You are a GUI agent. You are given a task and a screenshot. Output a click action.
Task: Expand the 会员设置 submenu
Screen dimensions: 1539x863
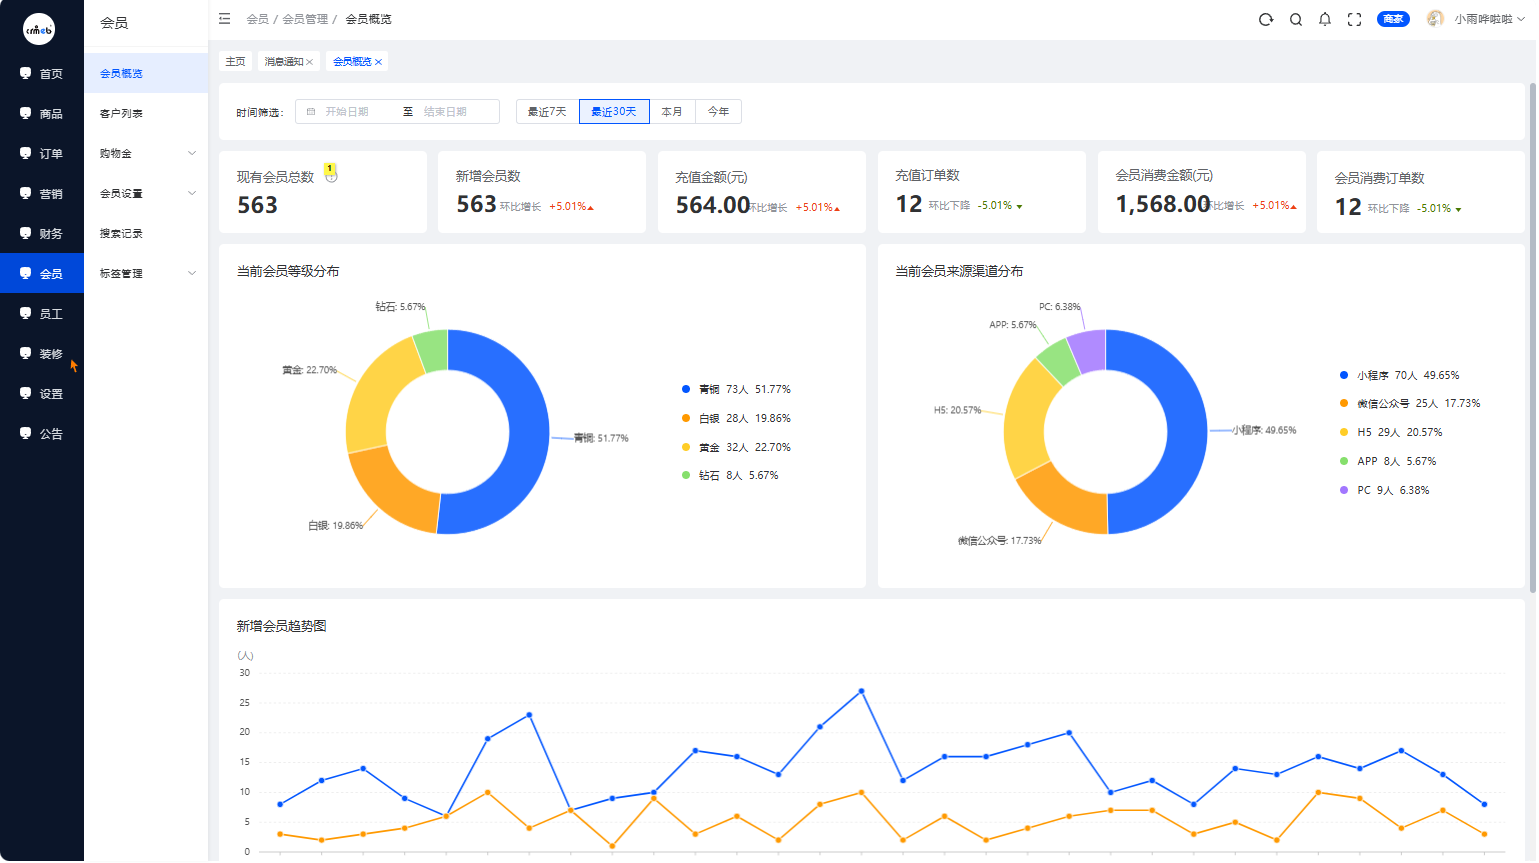point(146,193)
